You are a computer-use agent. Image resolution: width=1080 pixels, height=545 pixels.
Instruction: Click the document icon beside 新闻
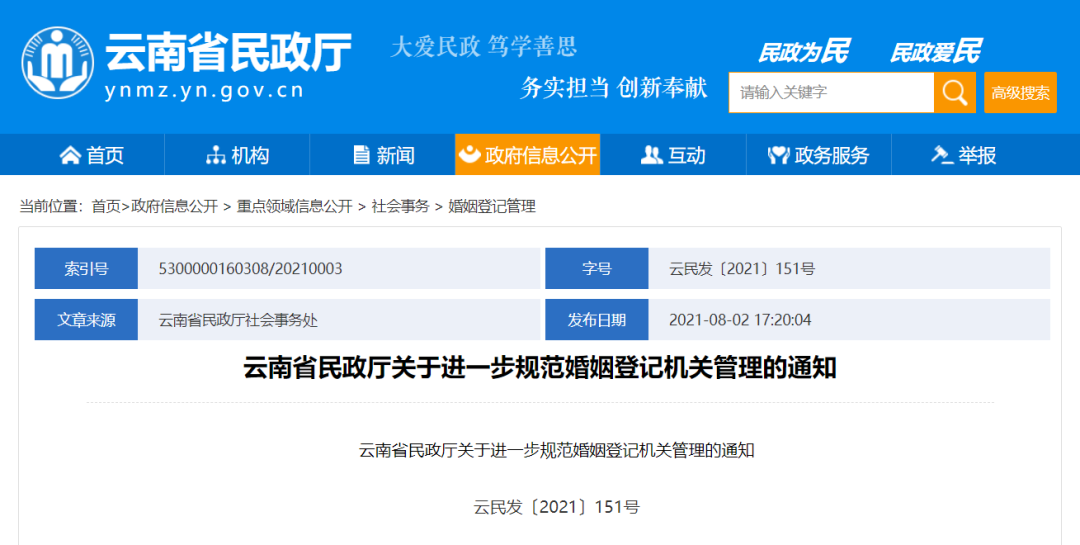click(x=361, y=155)
